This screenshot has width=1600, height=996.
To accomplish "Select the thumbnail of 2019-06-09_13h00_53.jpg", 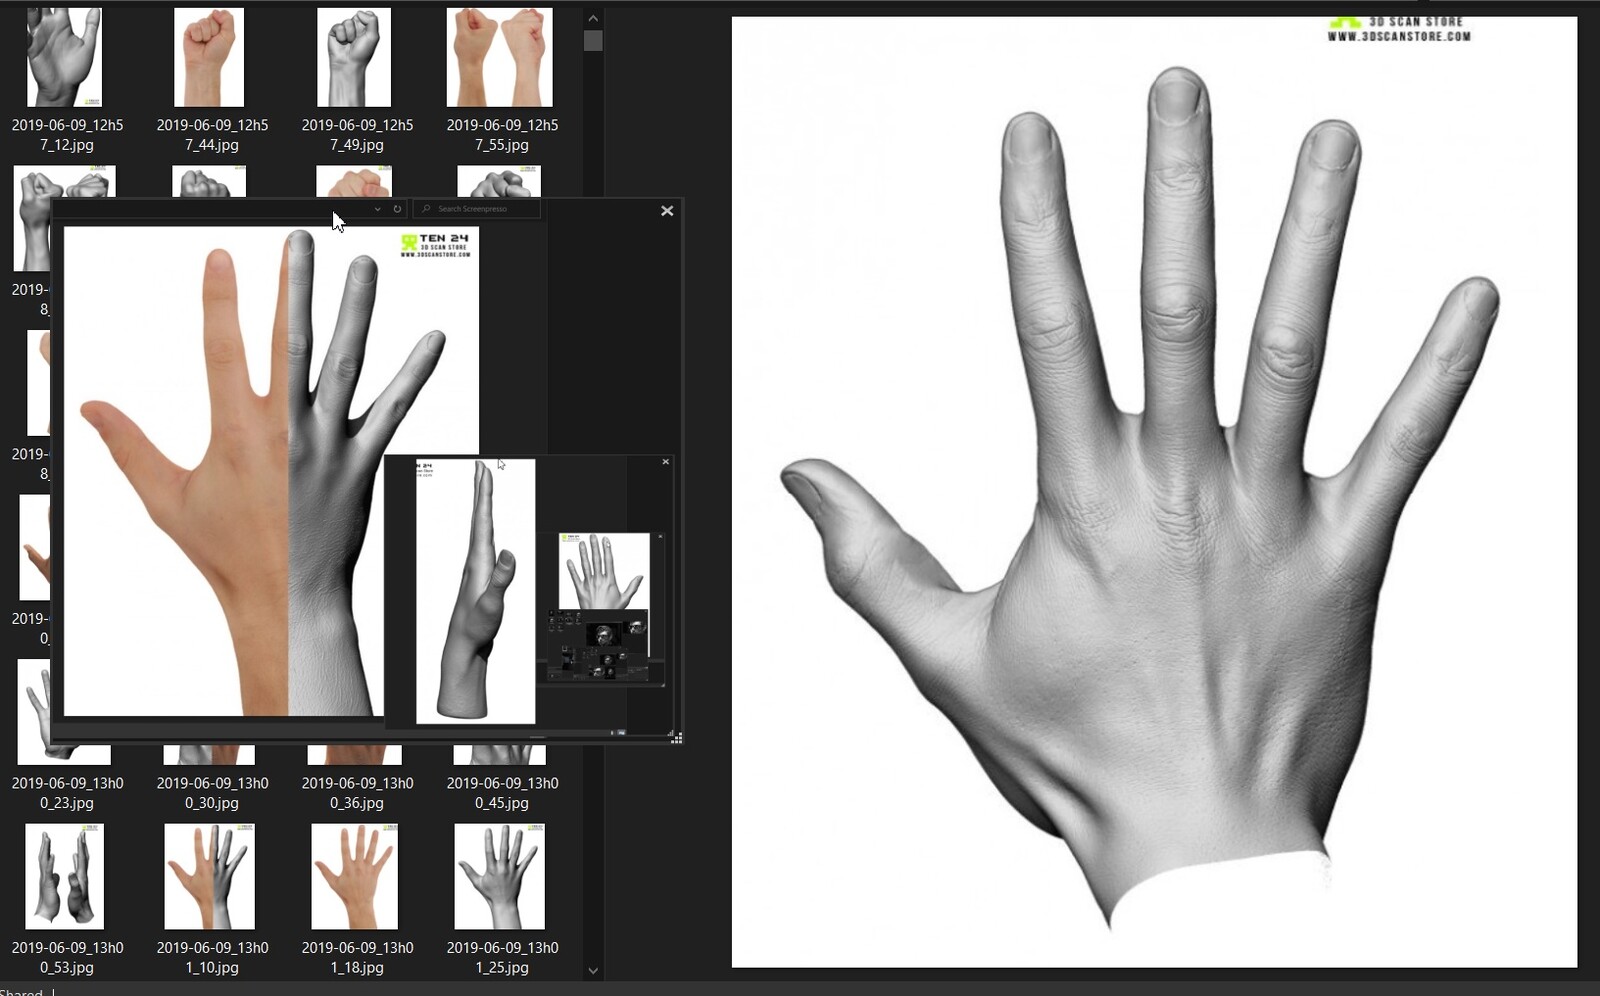I will click(x=64, y=877).
